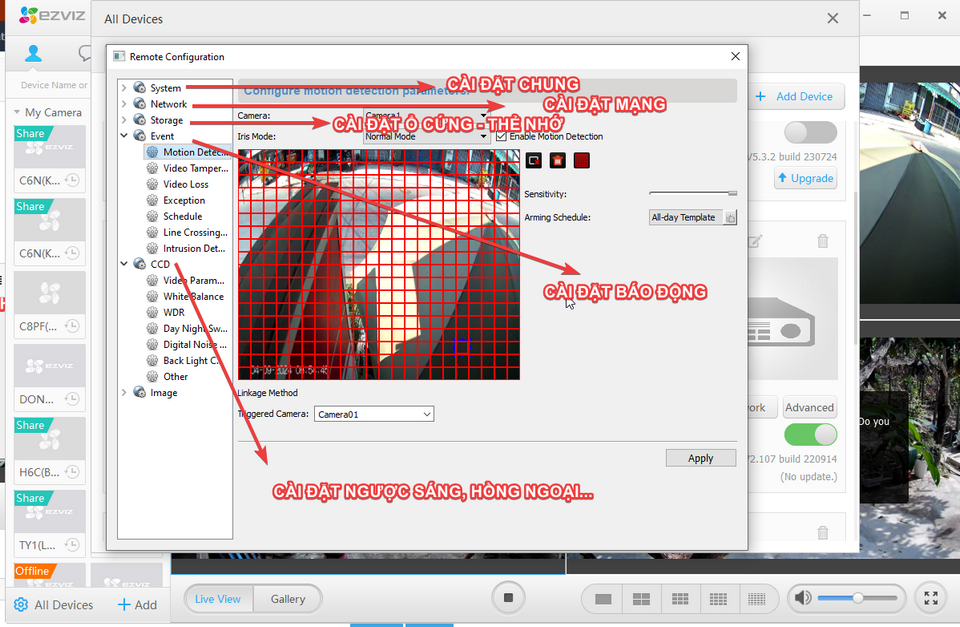Click the Upgrade button
960x627 pixels.
pos(806,178)
